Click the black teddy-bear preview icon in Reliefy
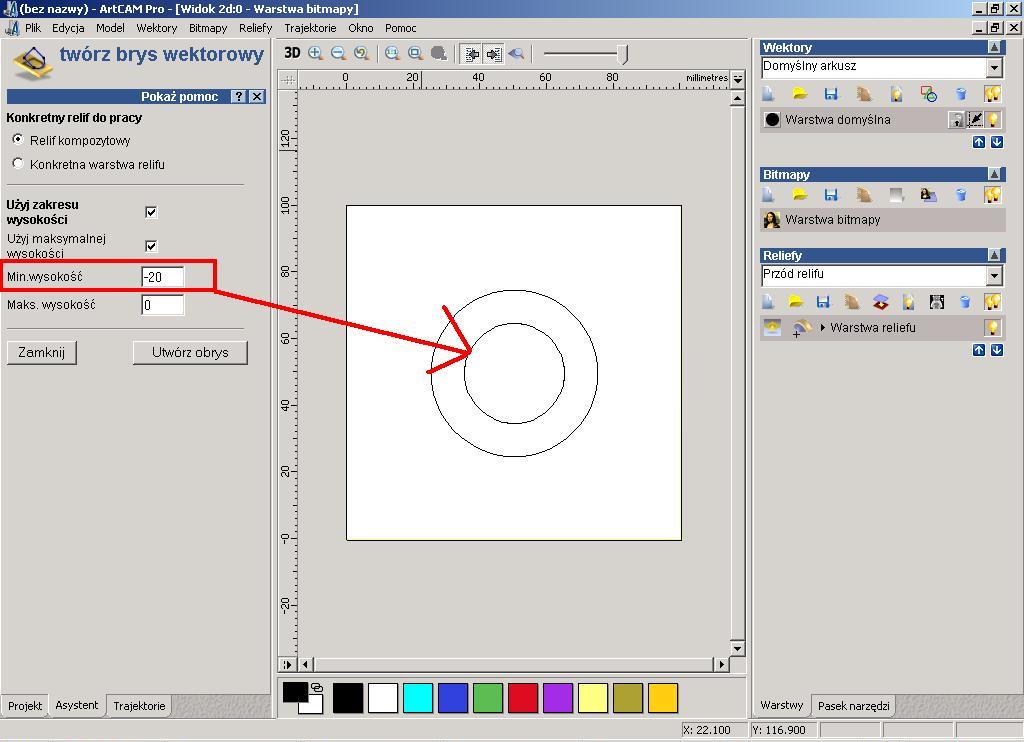Viewport: 1029px width, 742px height. click(x=936, y=302)
